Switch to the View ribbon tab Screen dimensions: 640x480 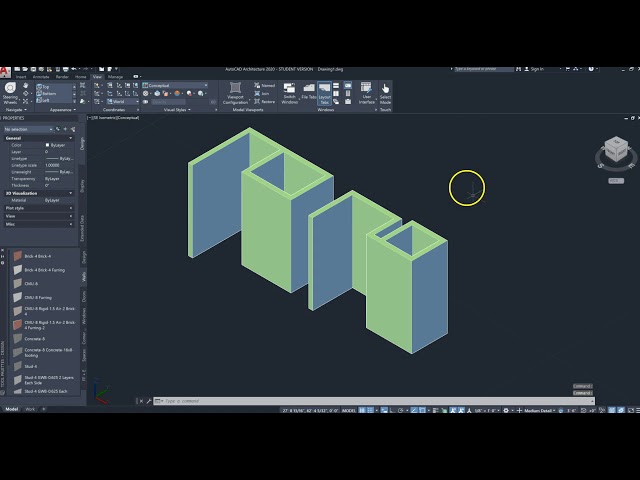tap(97, 77)
